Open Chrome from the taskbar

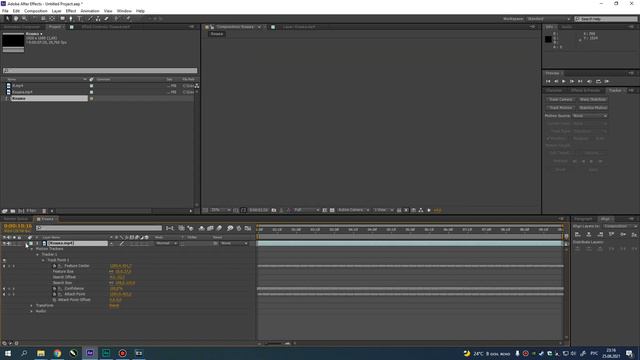57,353
